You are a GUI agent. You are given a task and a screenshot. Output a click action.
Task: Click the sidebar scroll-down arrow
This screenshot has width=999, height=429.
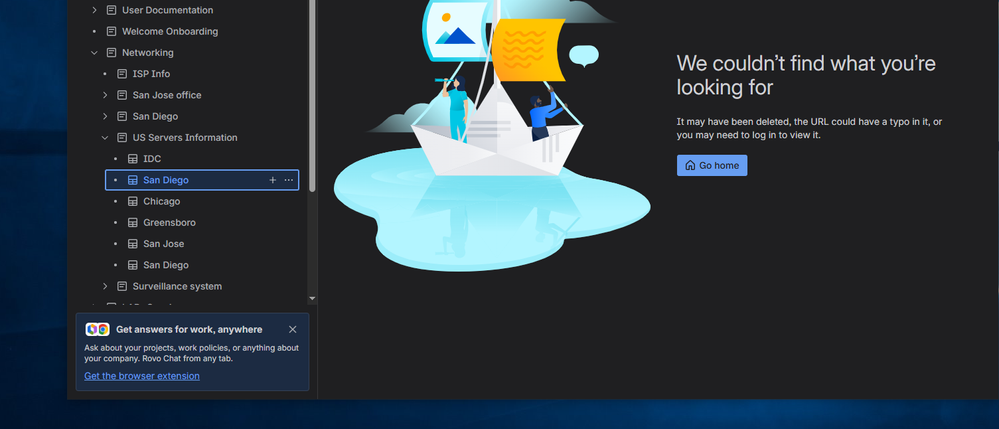pos(312,298)
